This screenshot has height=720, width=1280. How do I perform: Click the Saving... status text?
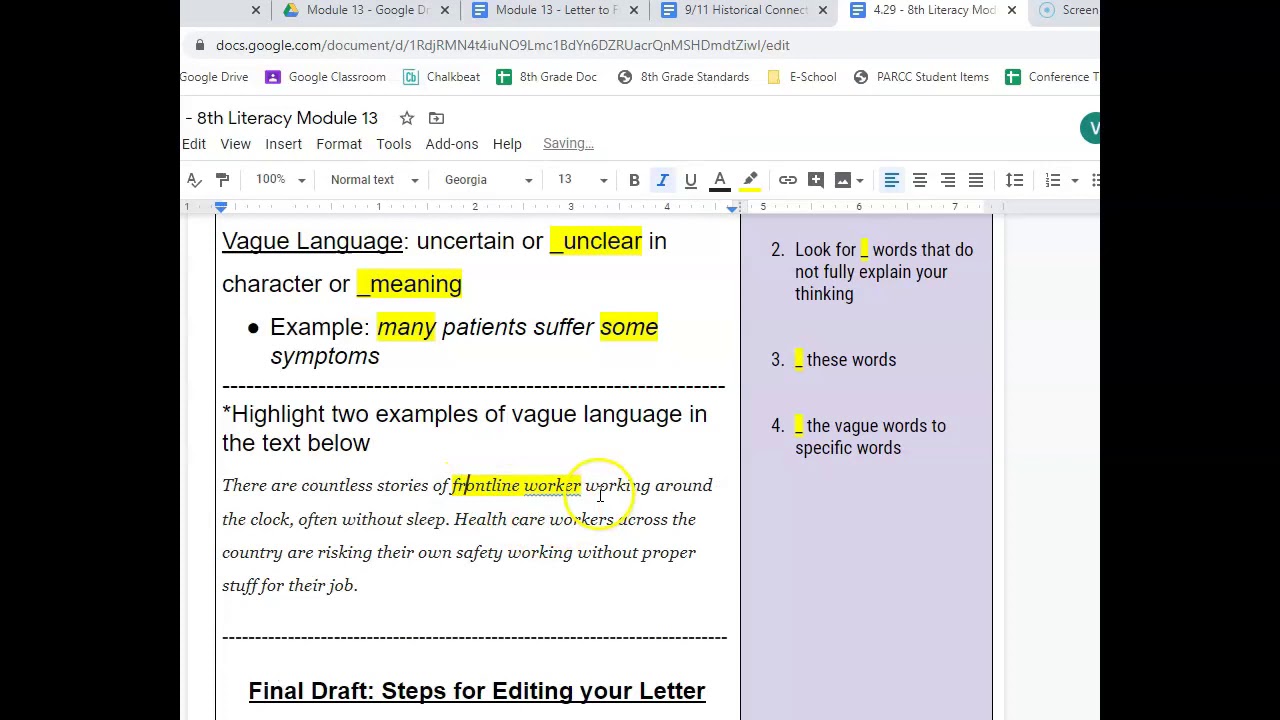click(568, 144)
